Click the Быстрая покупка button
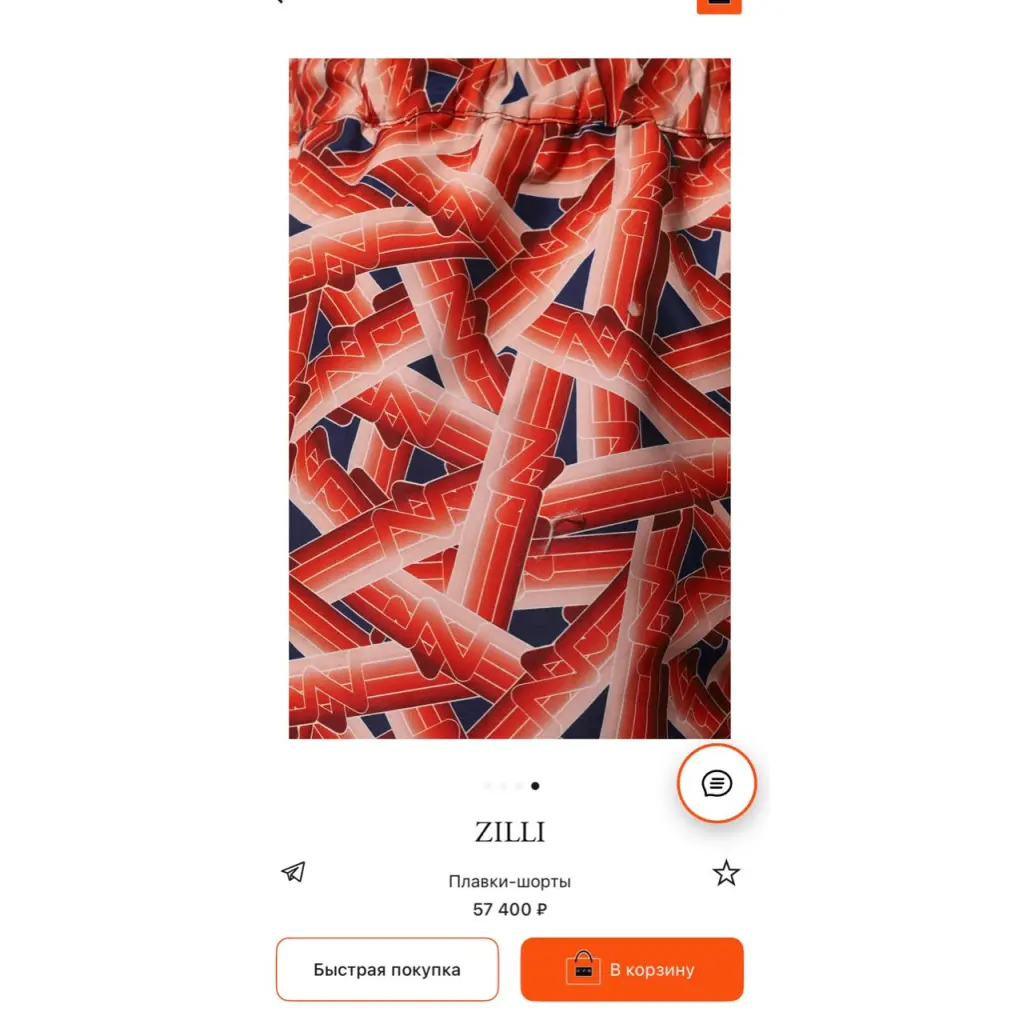 387,969
